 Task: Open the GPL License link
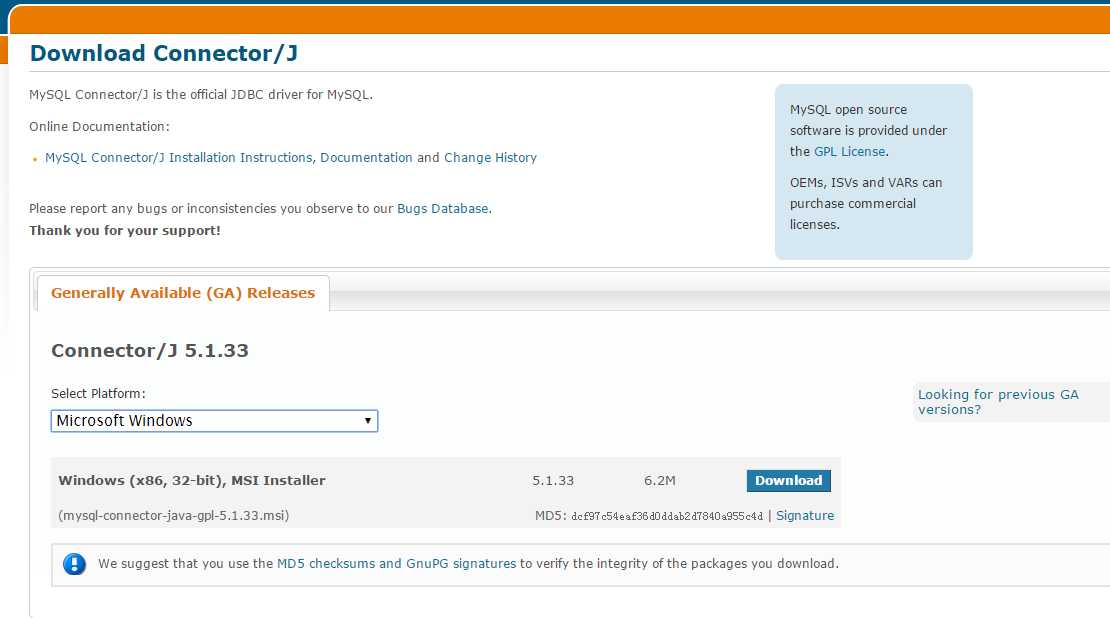(x=849, y=151)
